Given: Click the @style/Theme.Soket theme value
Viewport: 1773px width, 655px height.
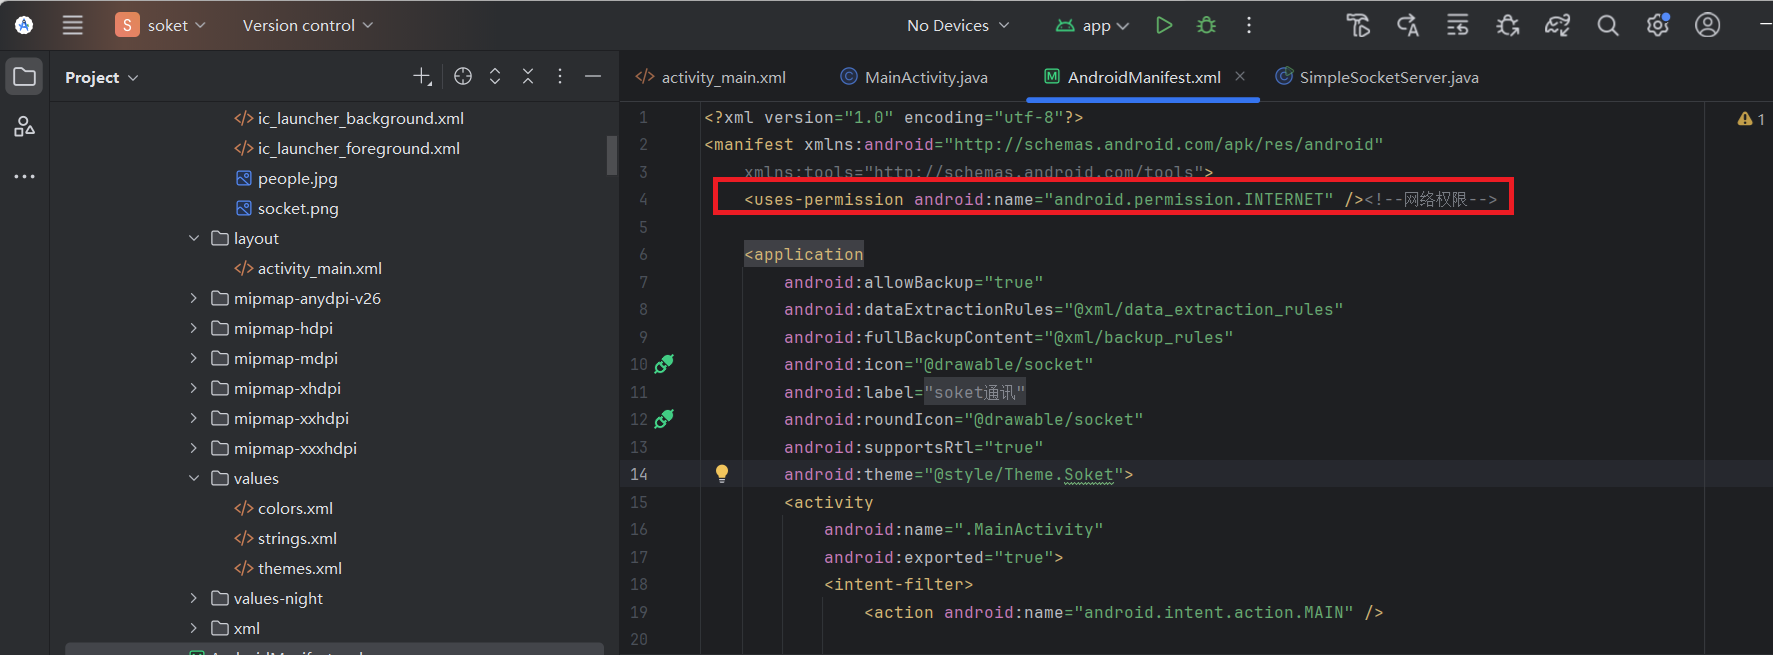Looking at the screenshot, I should 1024,474.
